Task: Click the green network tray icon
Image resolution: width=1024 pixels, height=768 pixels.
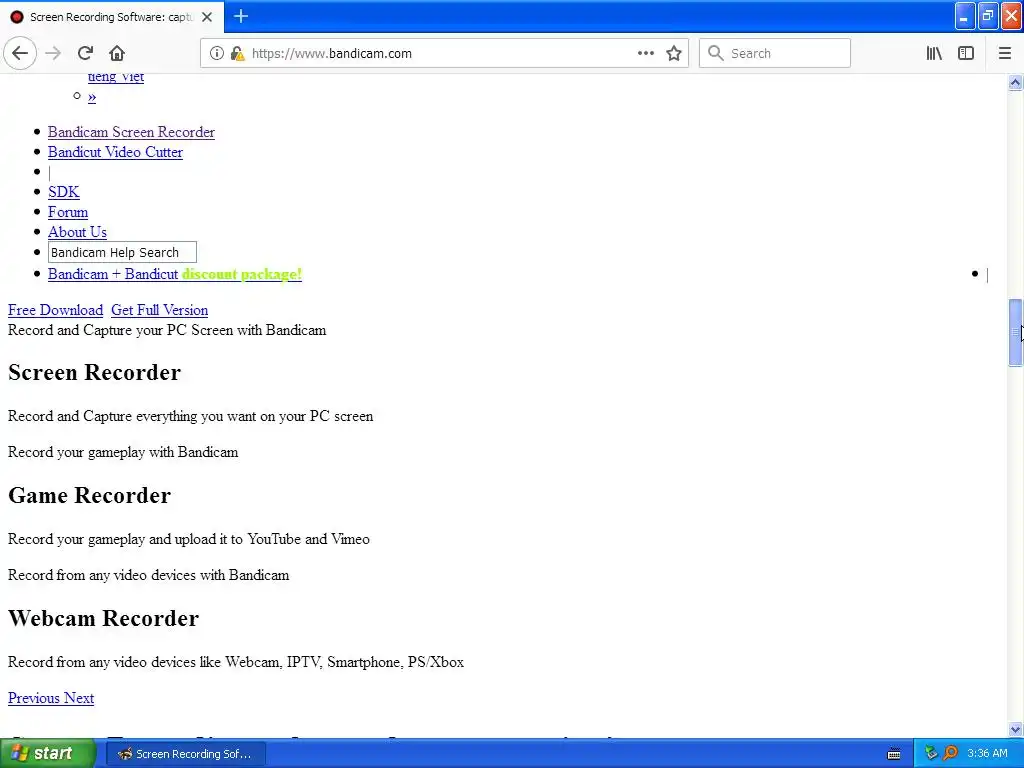Action: 931,754
